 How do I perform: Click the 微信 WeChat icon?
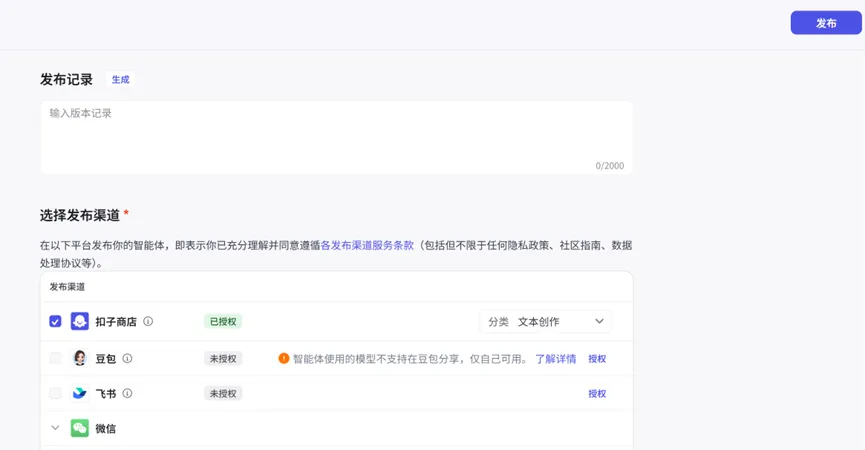[x=80, y=428]
